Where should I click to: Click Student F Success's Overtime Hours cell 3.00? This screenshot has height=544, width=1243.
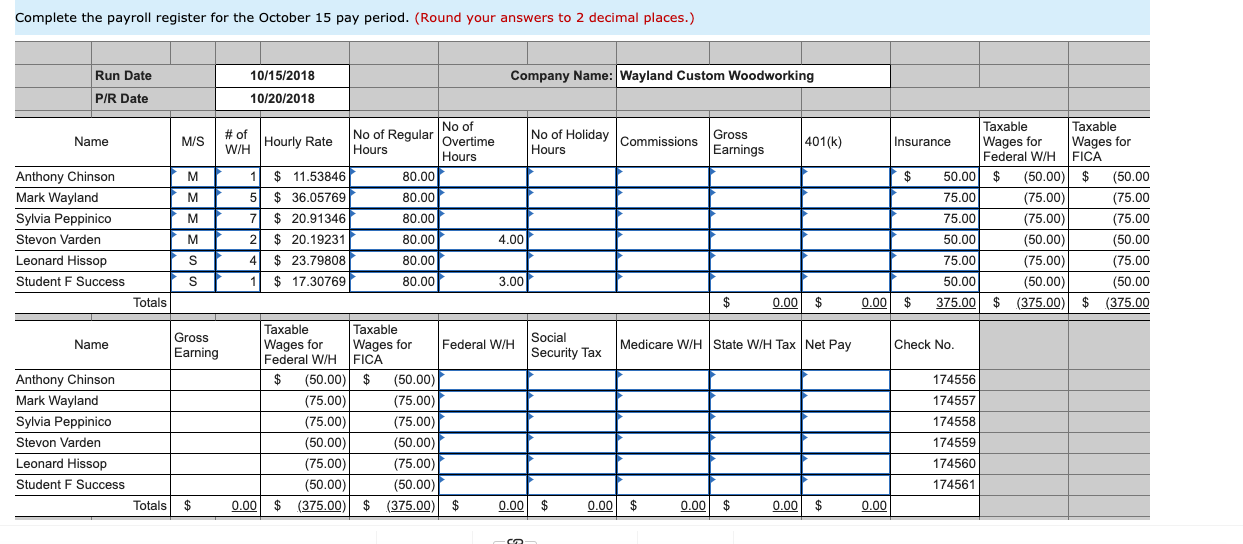pos(482,282)
